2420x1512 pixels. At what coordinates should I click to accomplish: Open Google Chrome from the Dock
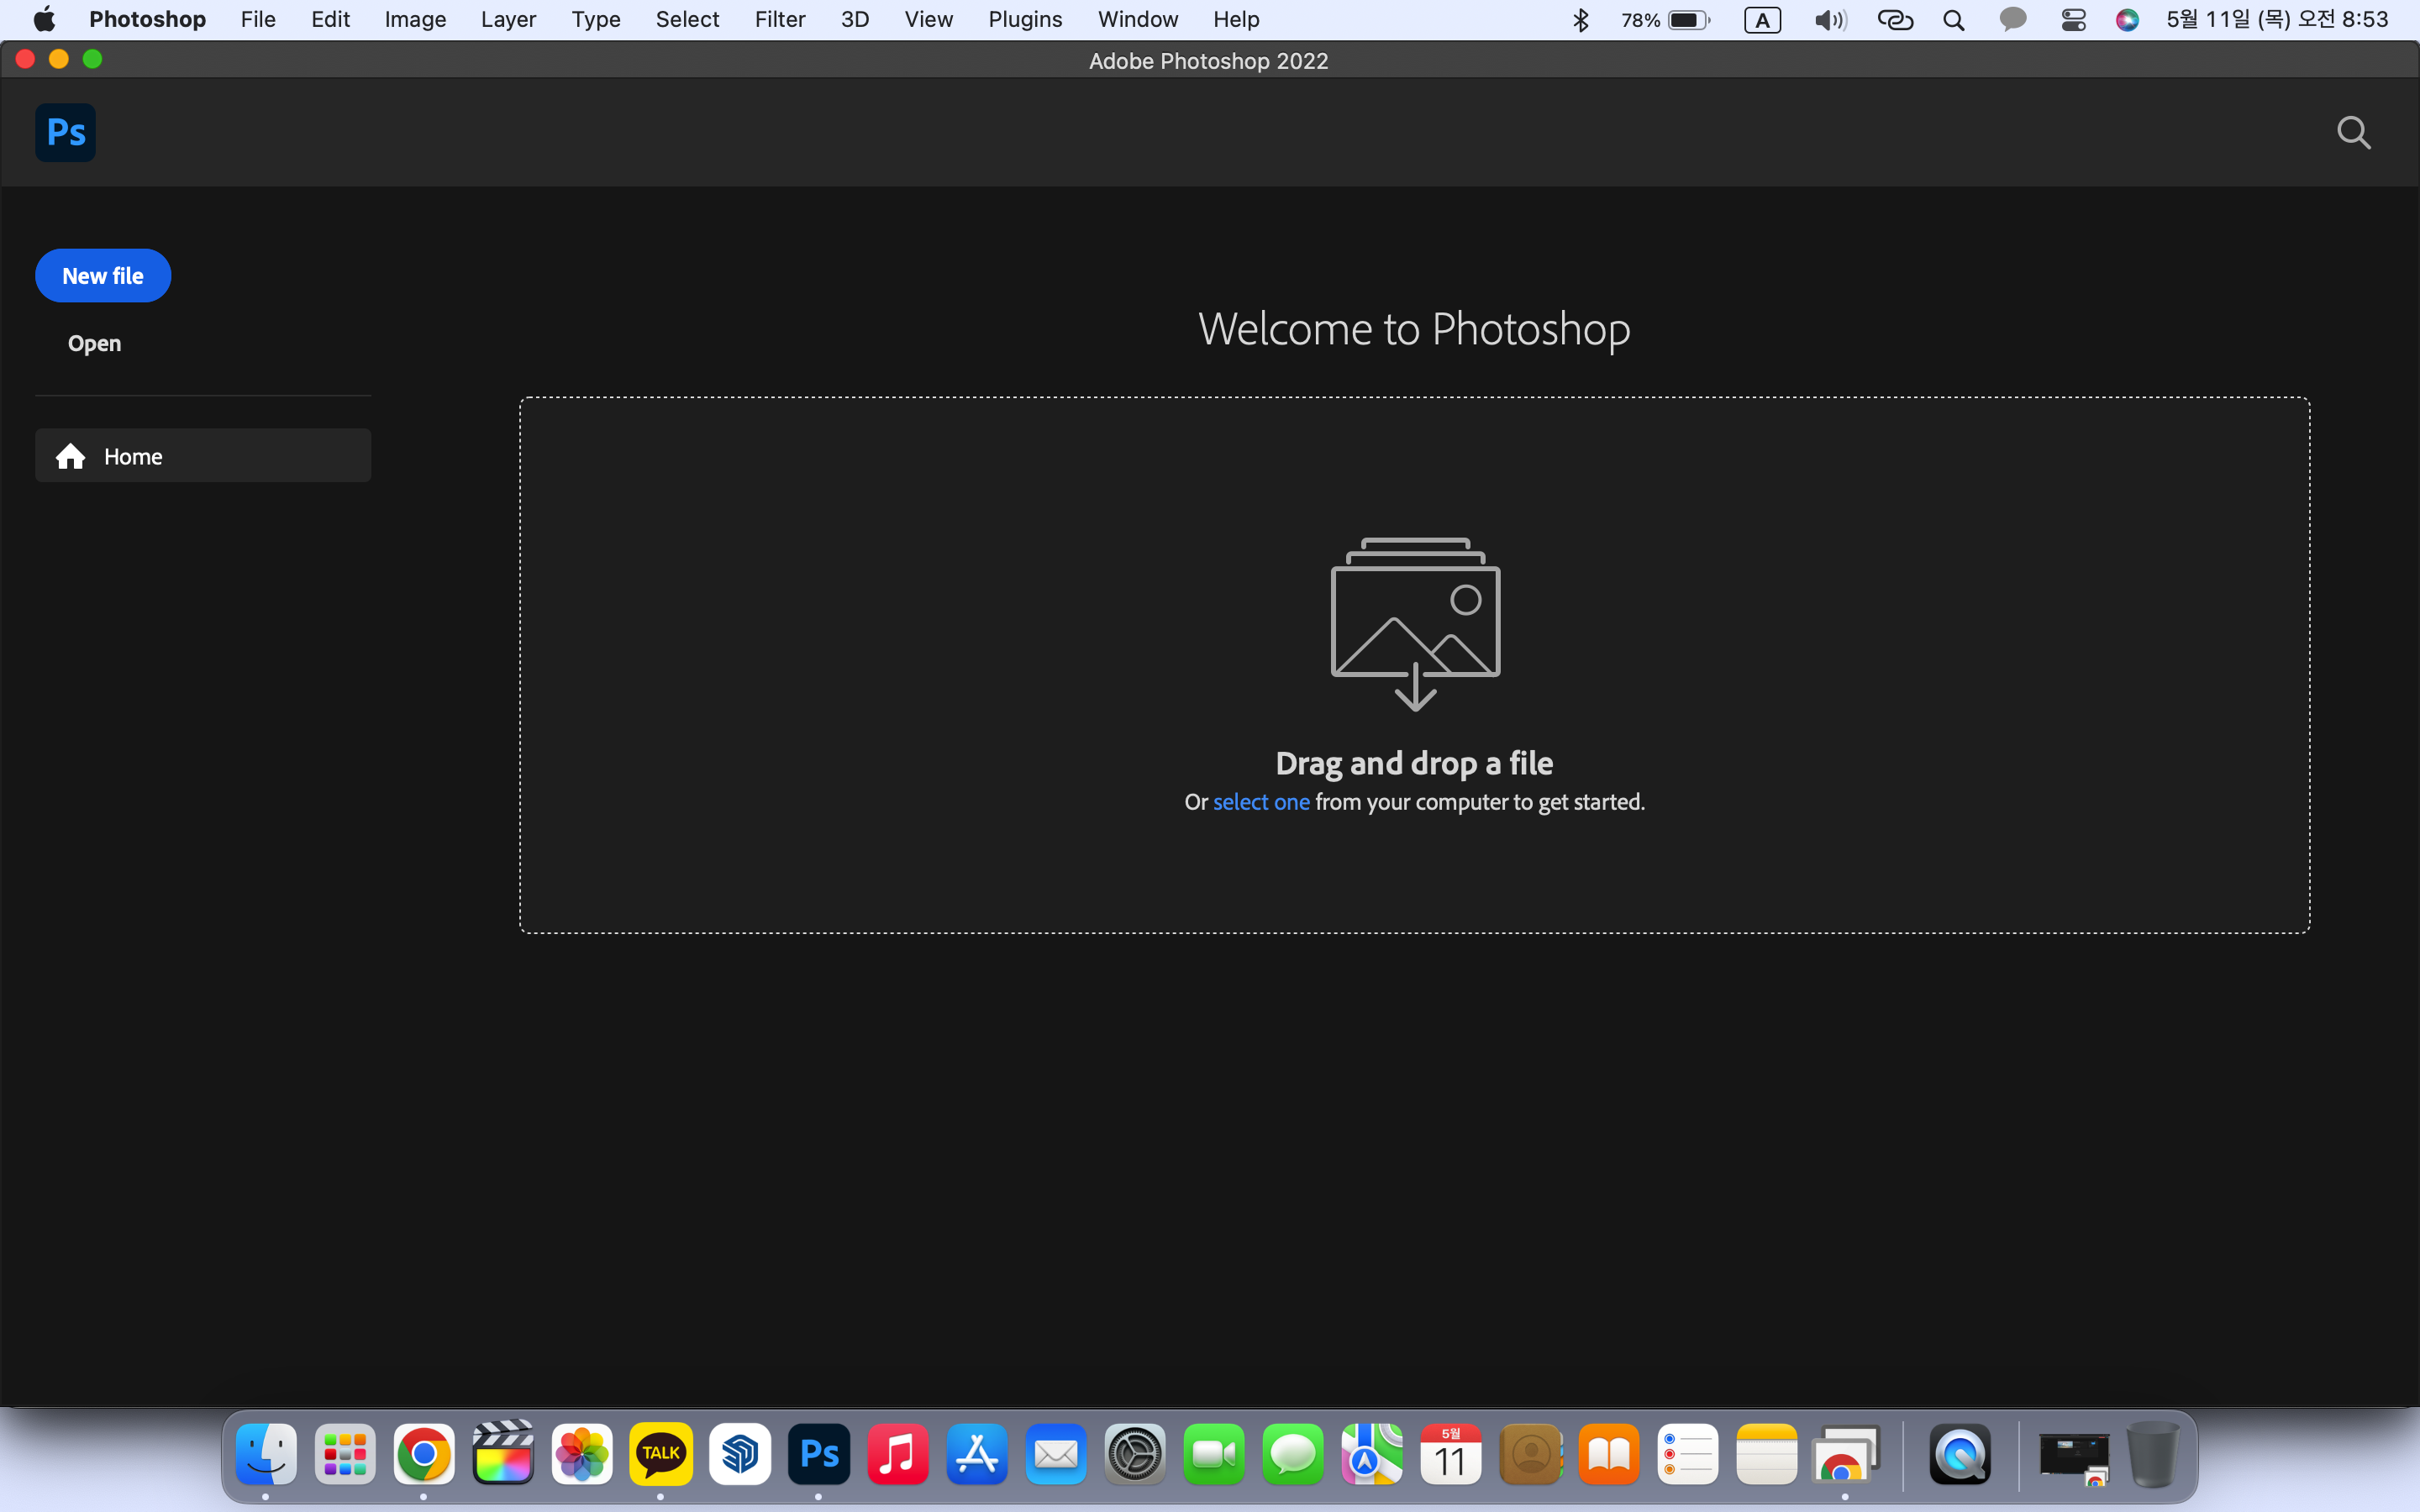424,1453
